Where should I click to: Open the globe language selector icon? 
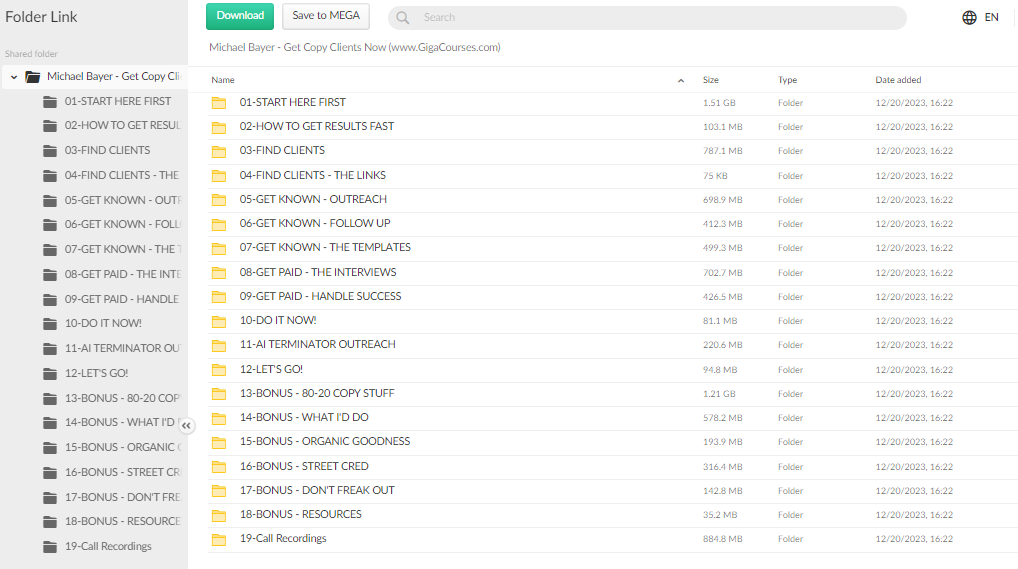pyautogui.click(x=969, y=18)
